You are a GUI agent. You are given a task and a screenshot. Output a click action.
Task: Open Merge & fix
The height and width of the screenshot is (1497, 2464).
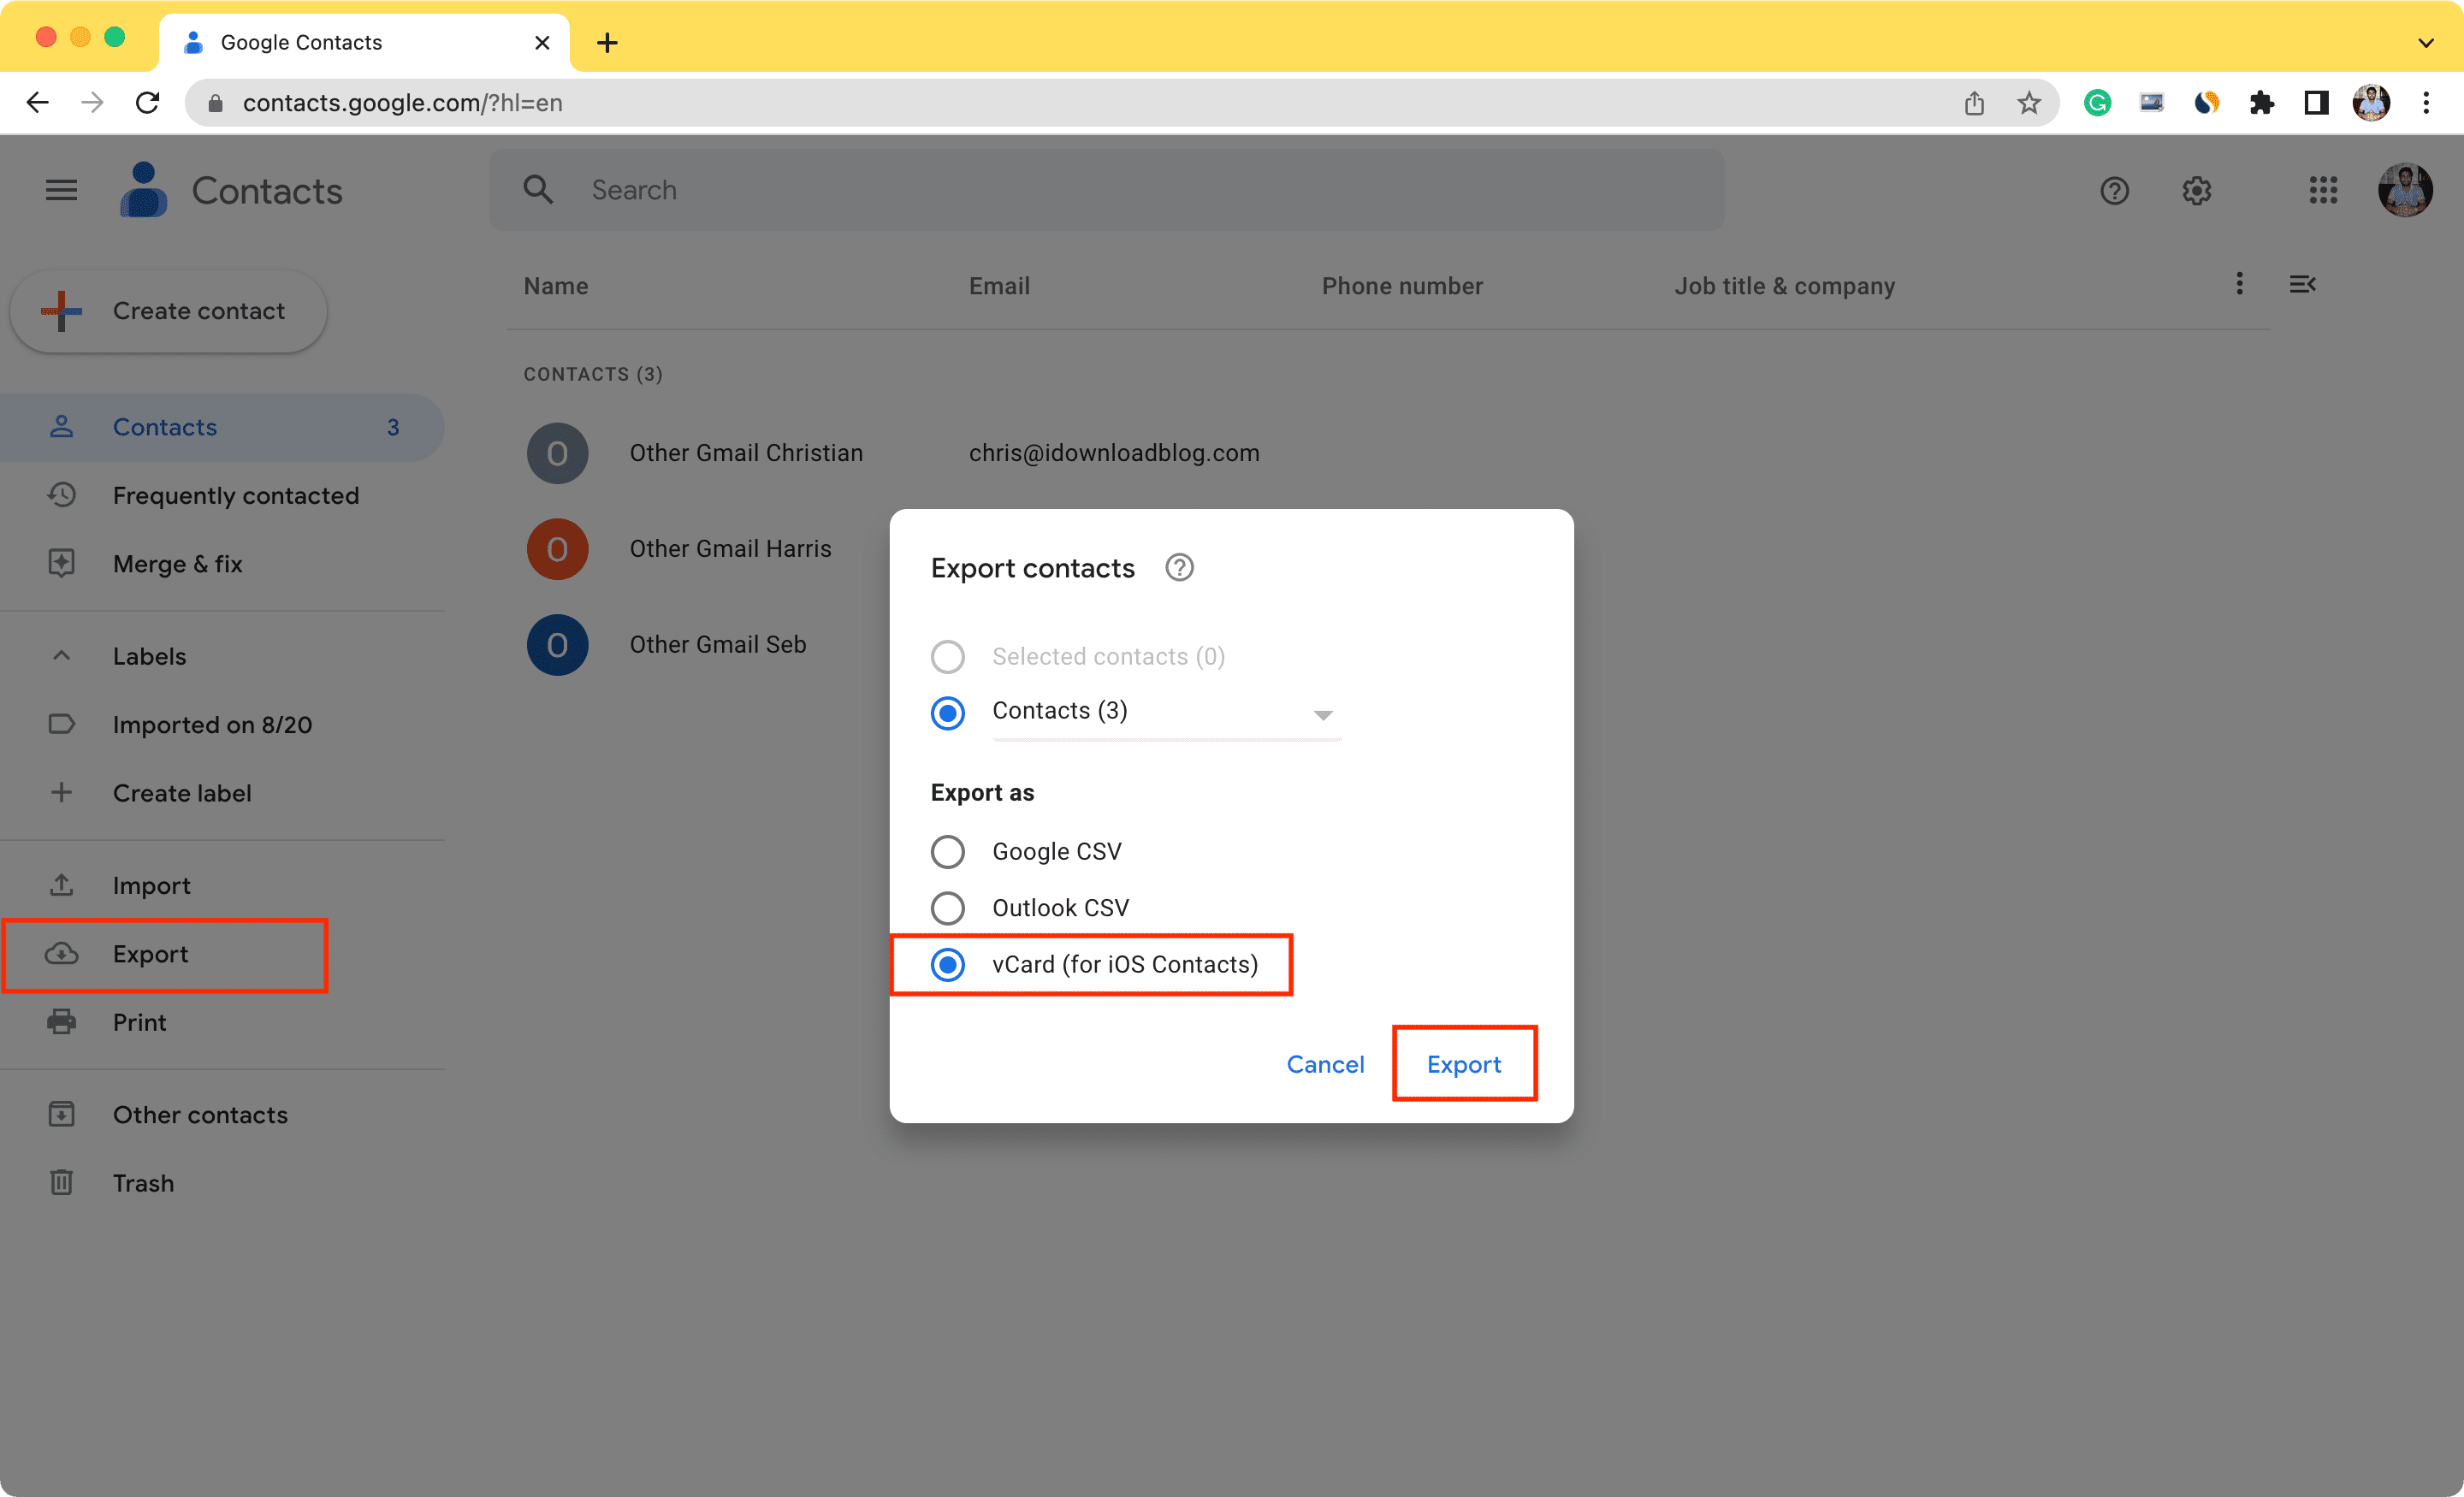pos(222,564)
